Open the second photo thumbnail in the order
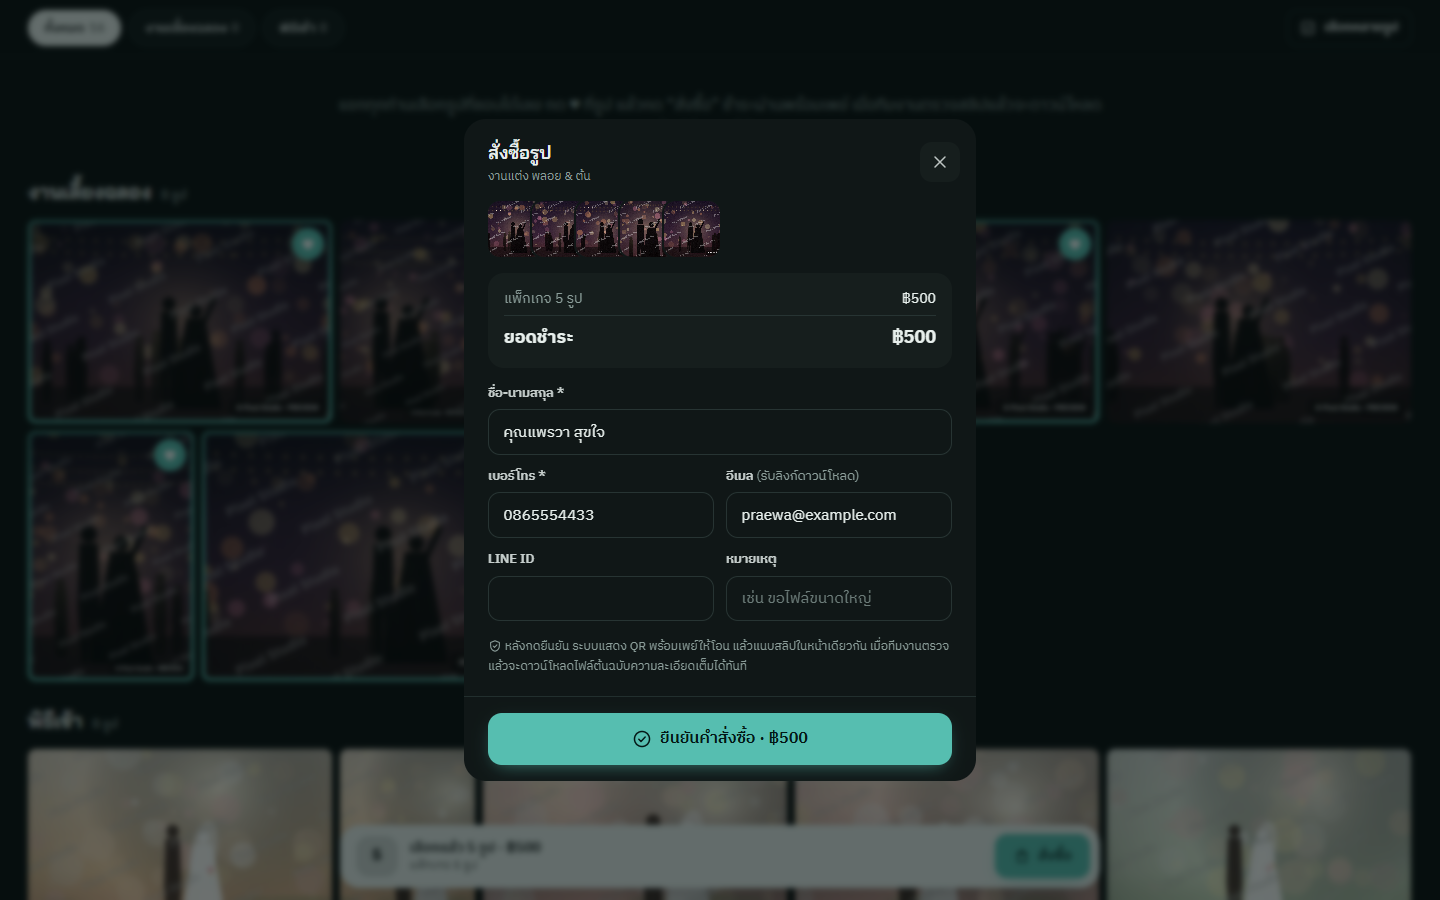Image resolution: width=1440 pixels, height=900 pixels. tap(554, 229)
